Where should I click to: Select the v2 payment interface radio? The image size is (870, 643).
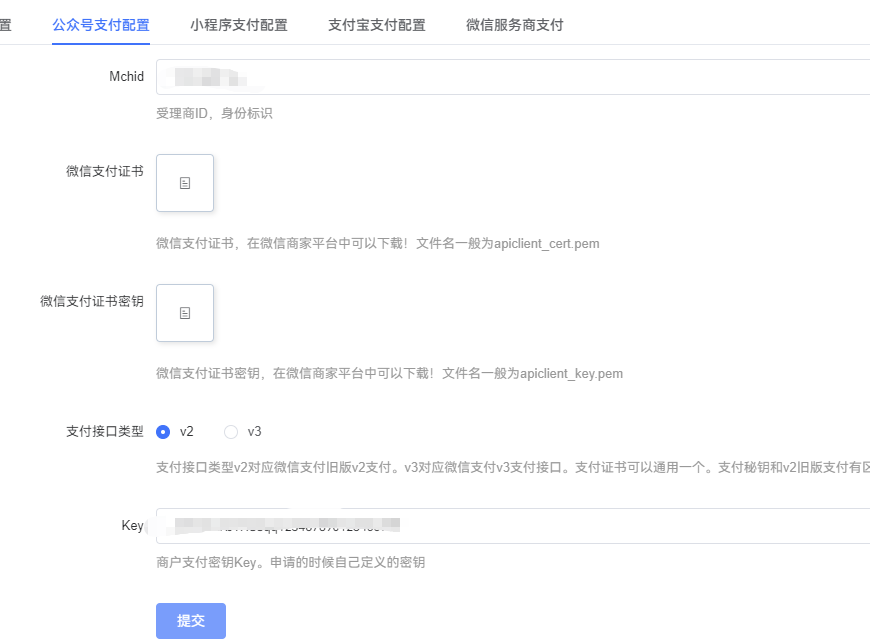point(163,432)
